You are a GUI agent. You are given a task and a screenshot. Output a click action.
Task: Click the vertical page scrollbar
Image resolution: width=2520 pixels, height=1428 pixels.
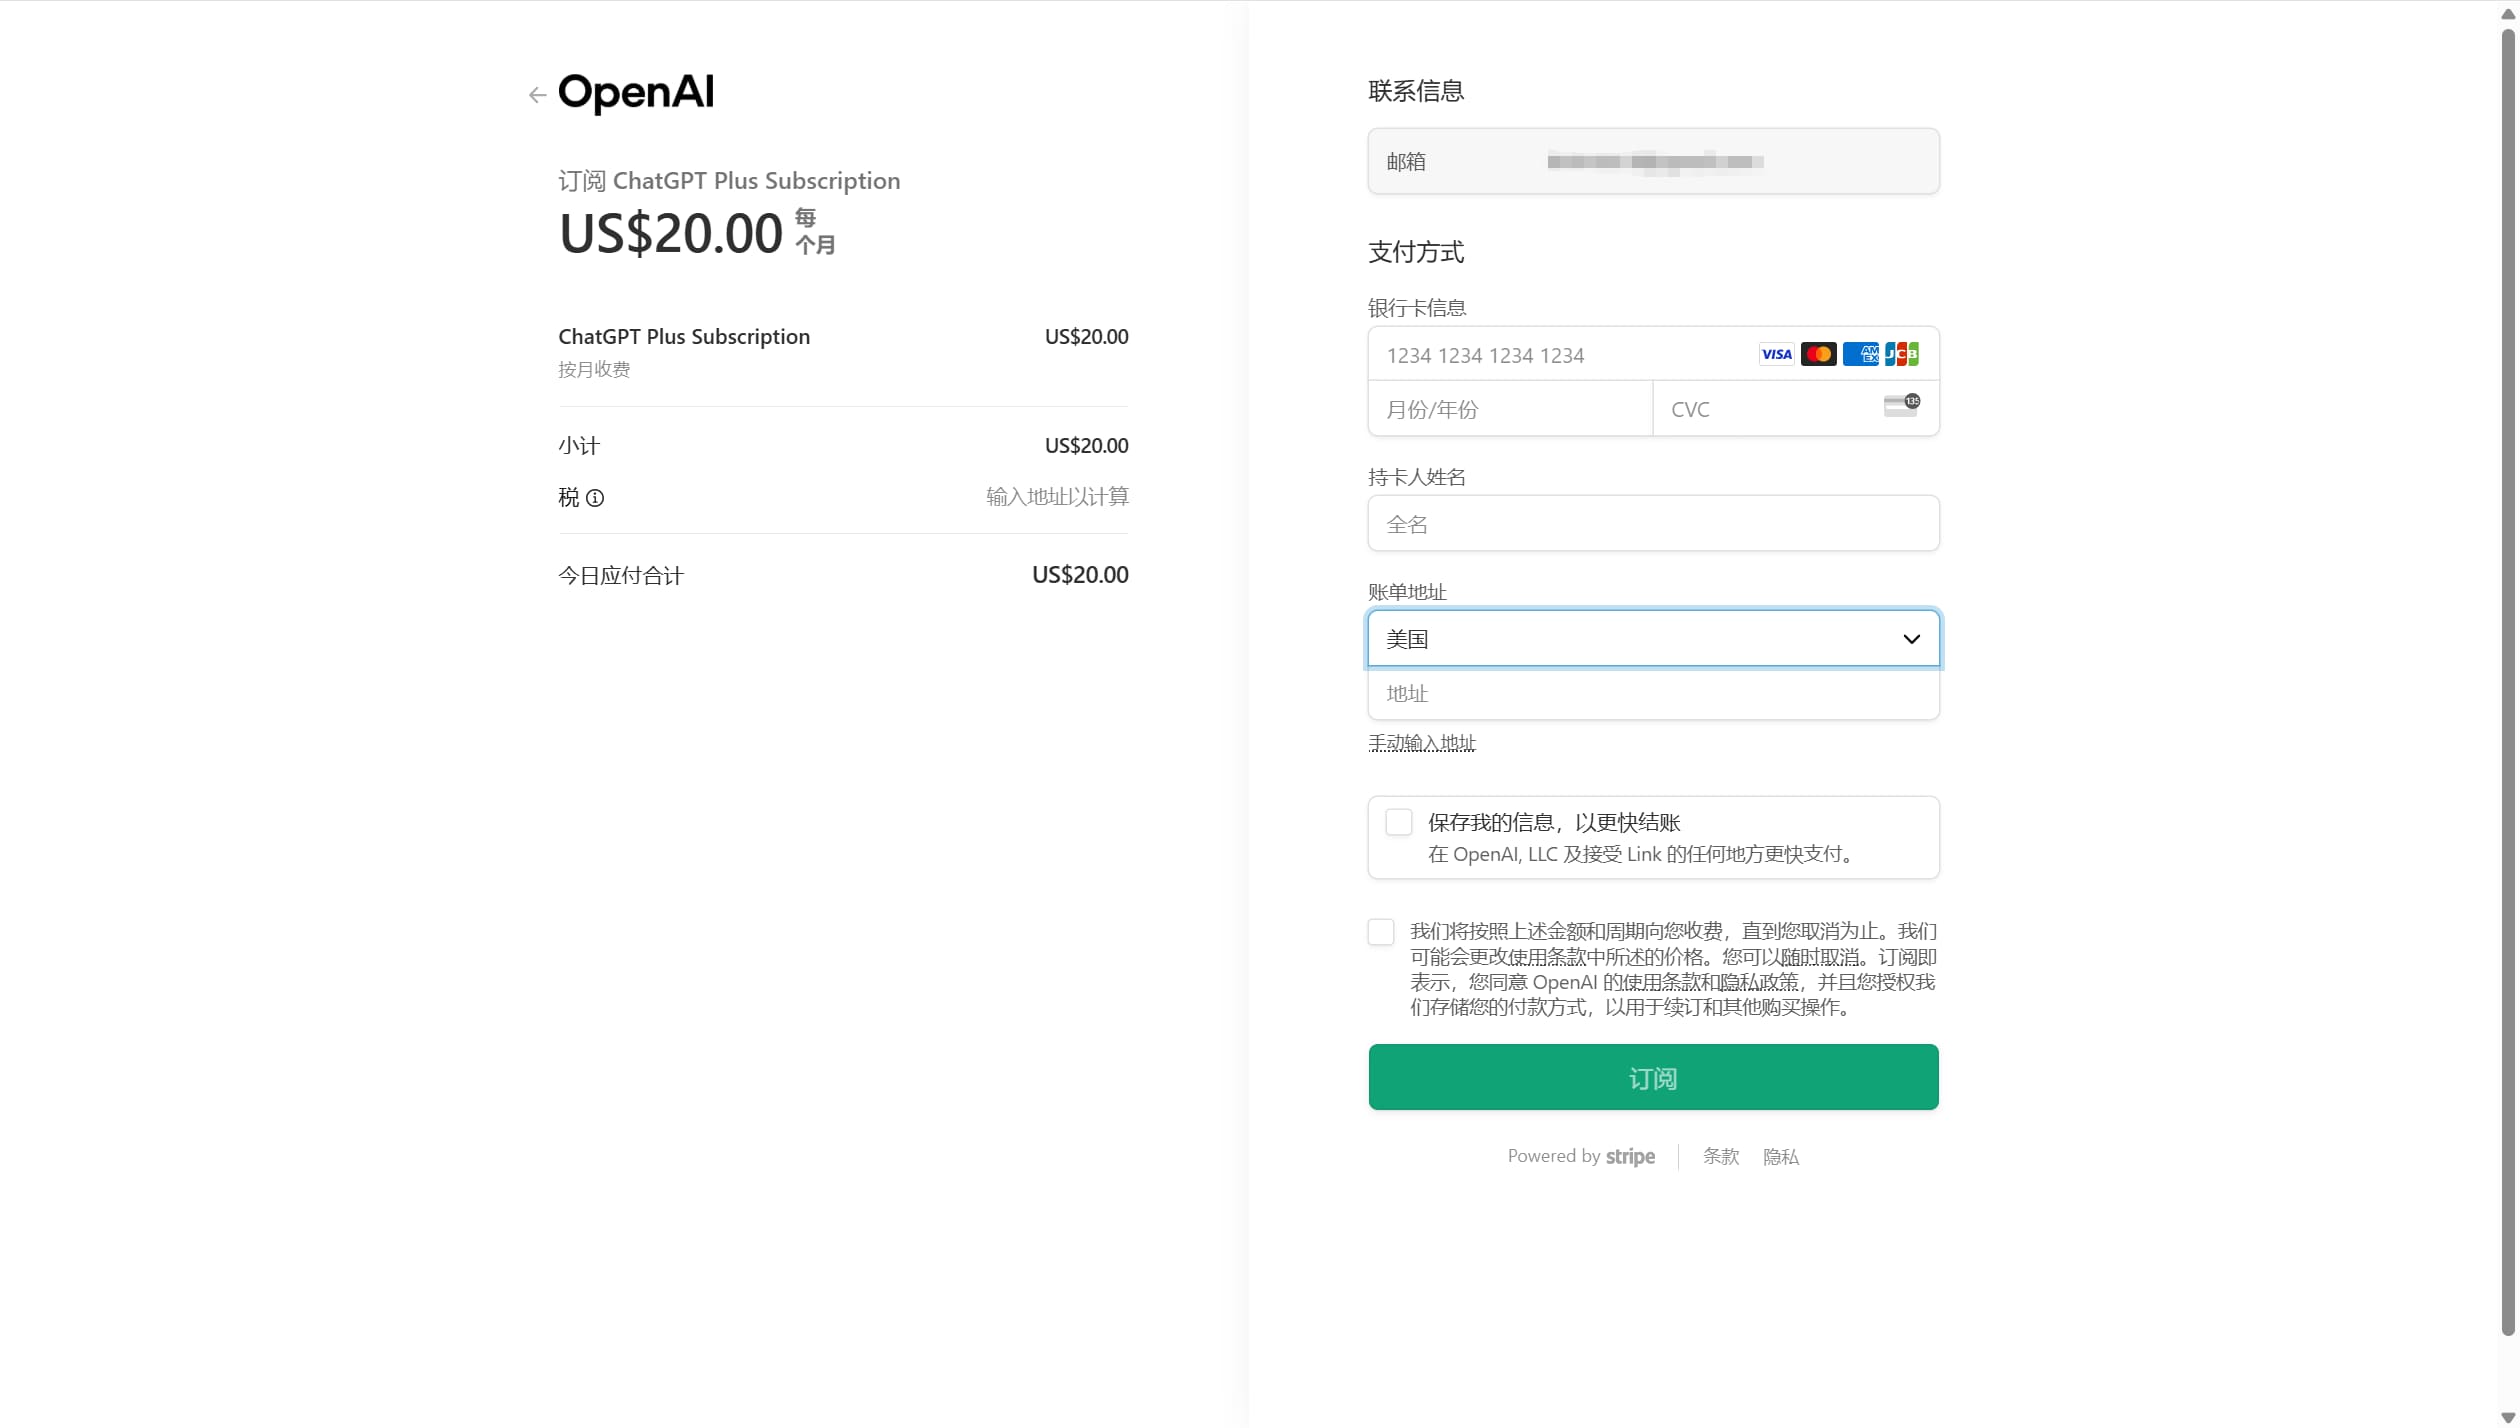(2507, 680)
